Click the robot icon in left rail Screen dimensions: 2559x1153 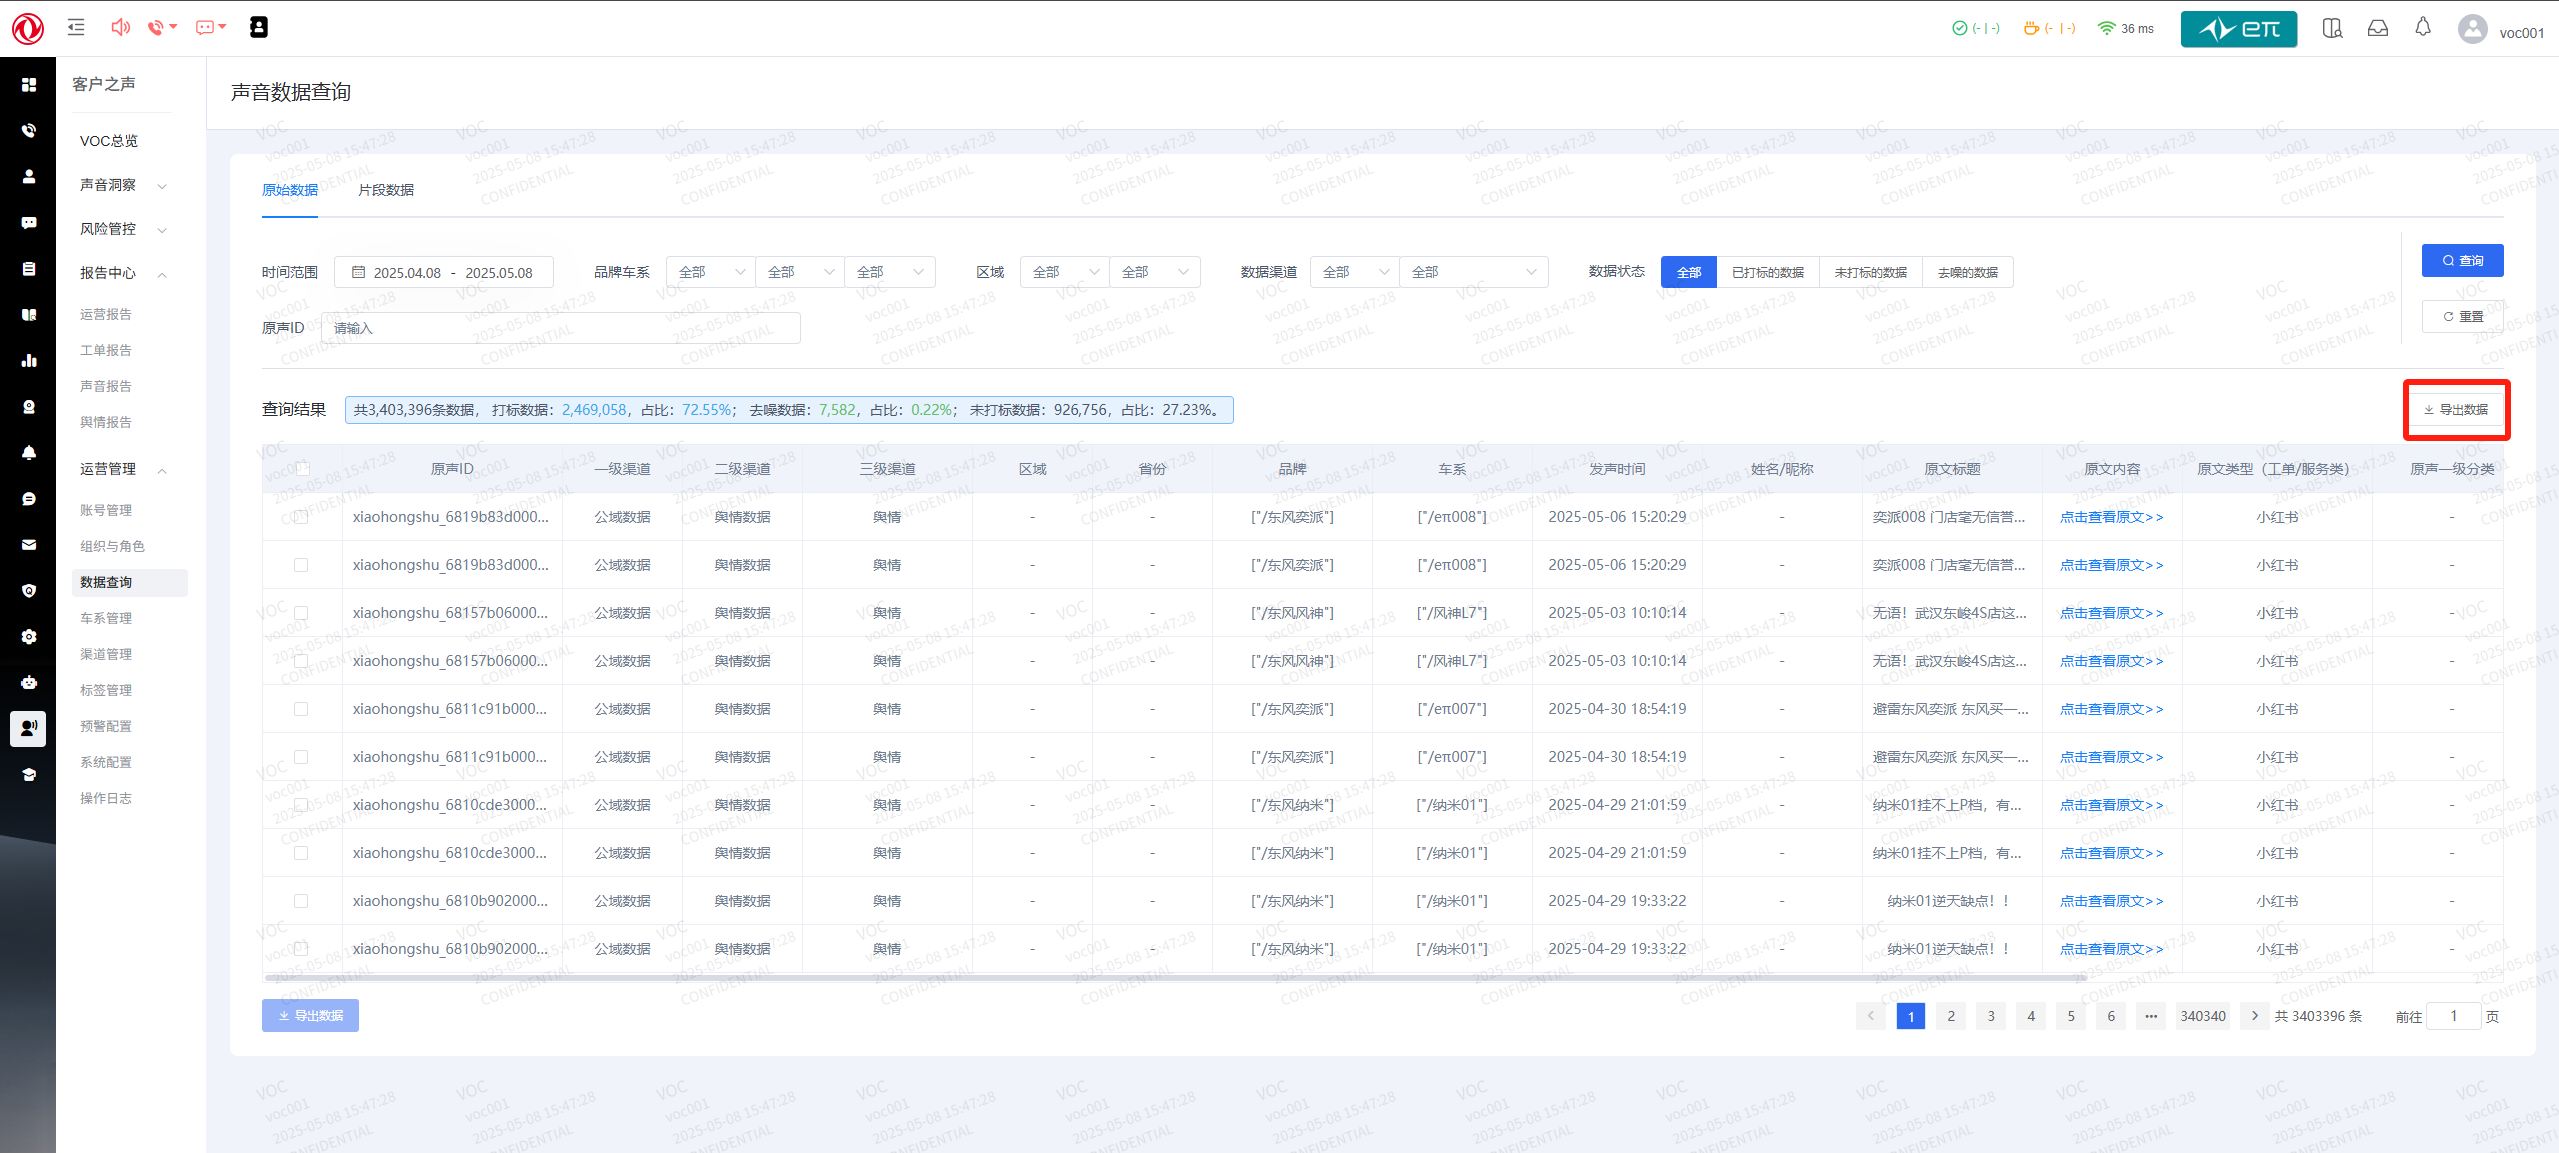tap(29, 682)
